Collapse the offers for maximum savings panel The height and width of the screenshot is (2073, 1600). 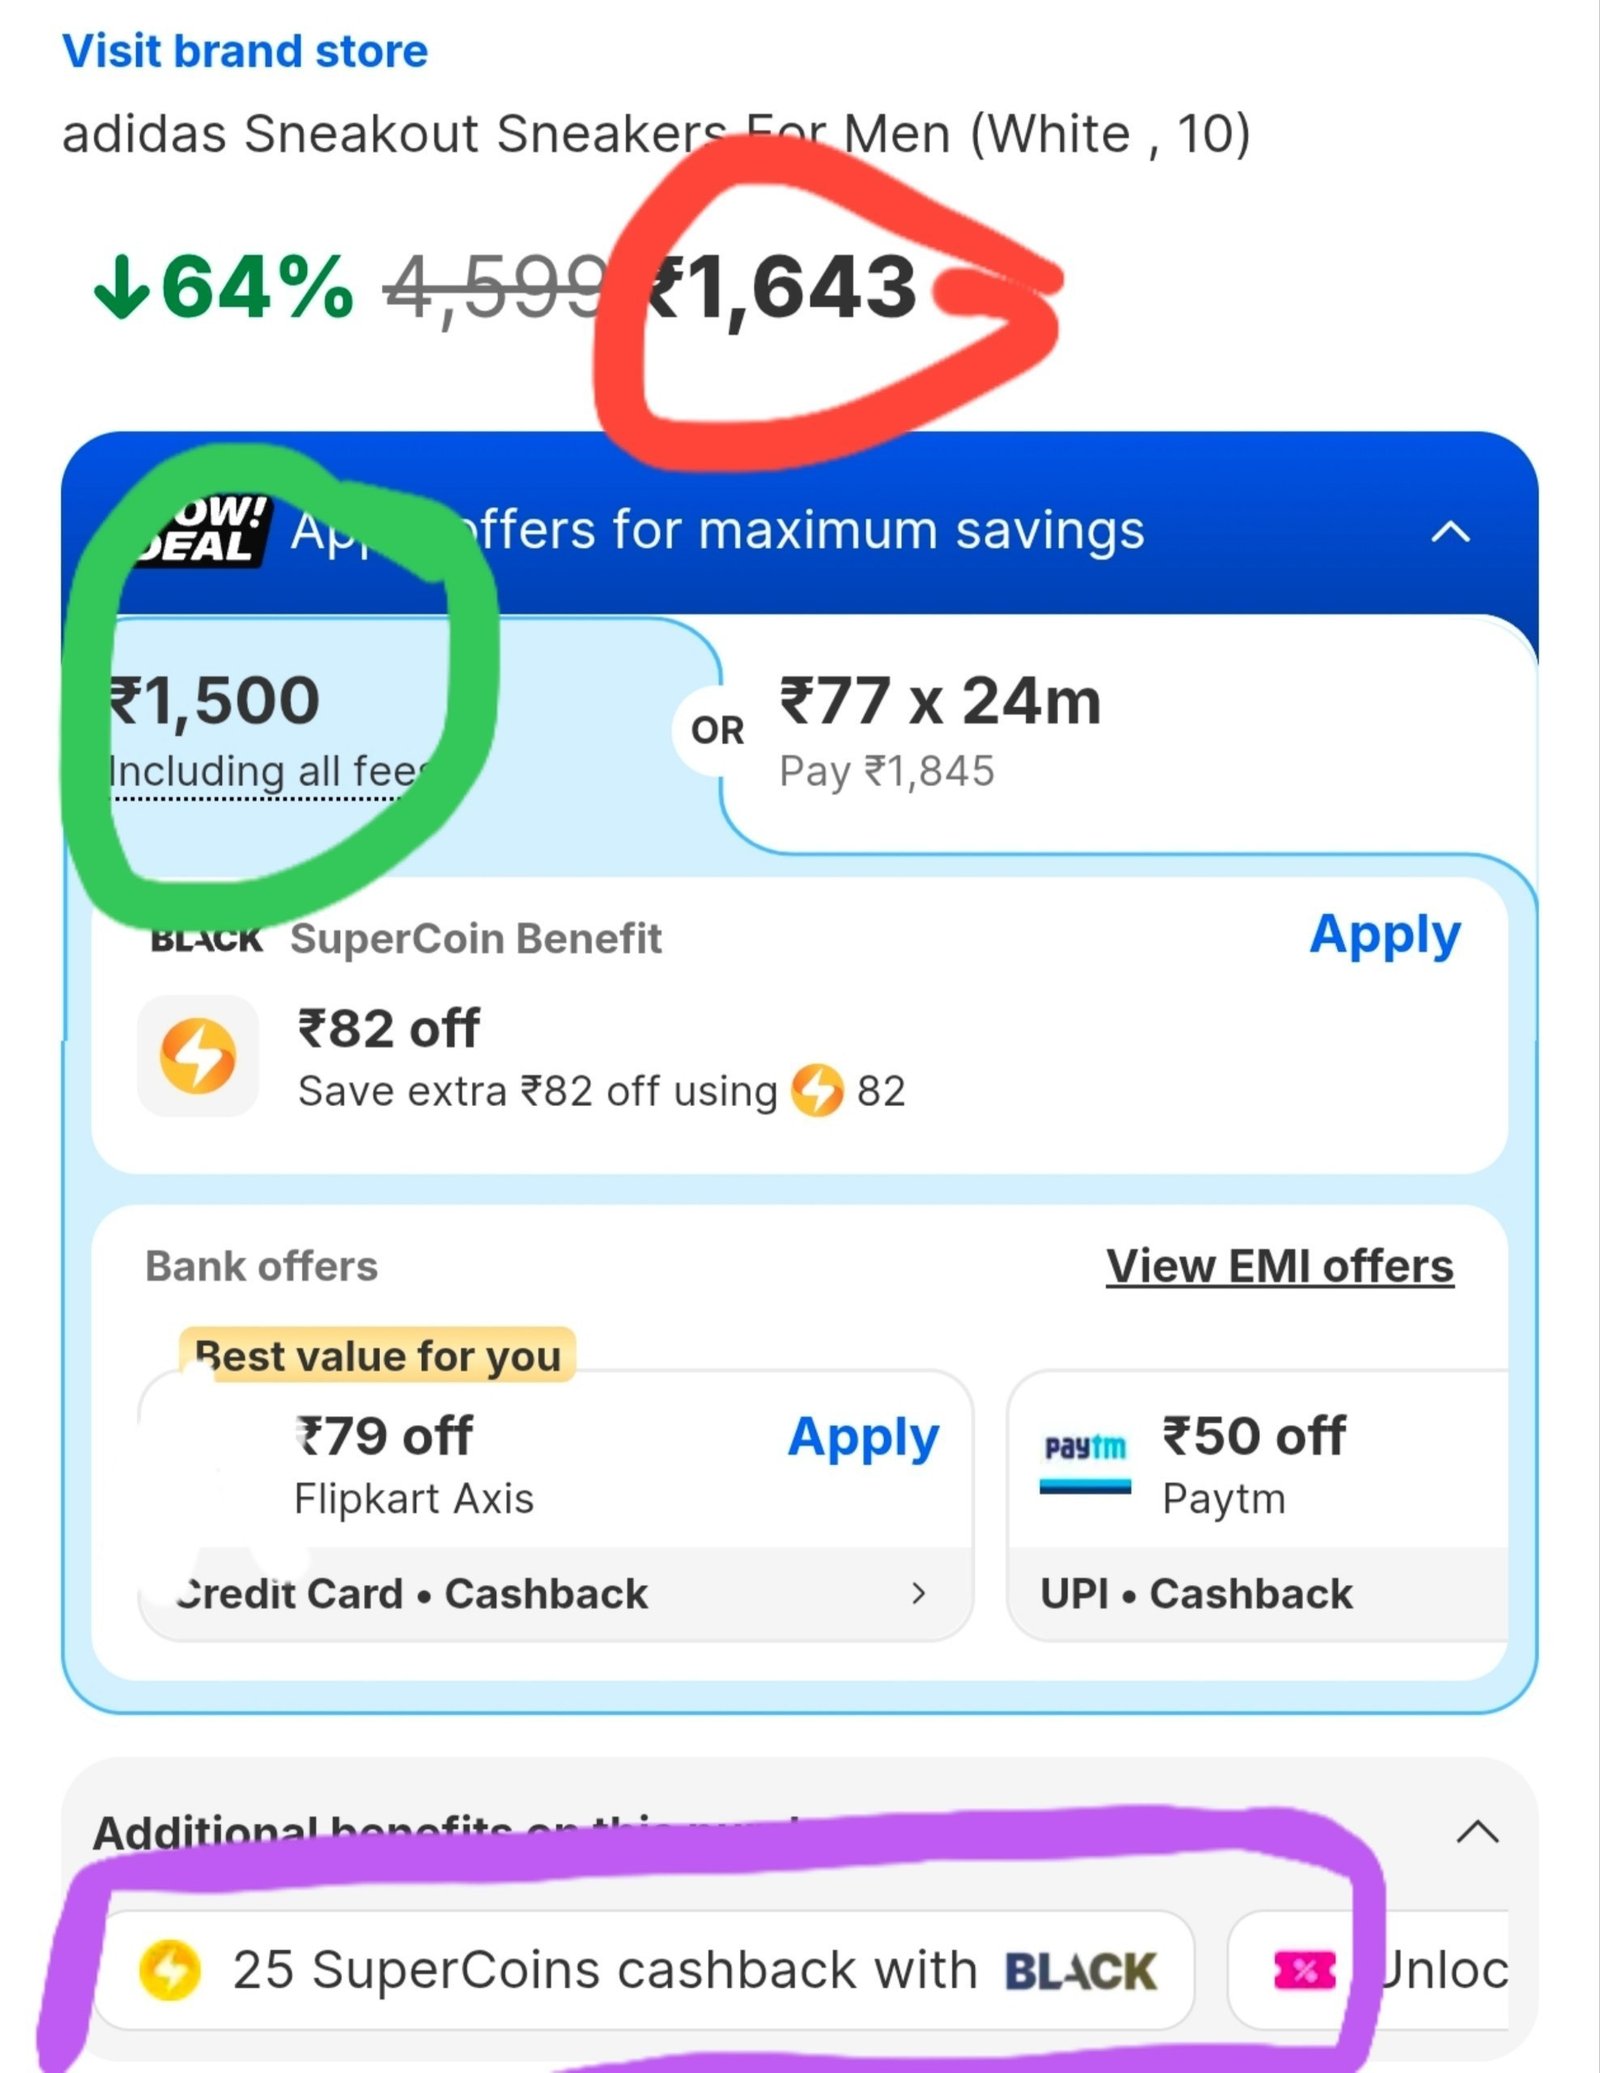[x=1451, y=531]
